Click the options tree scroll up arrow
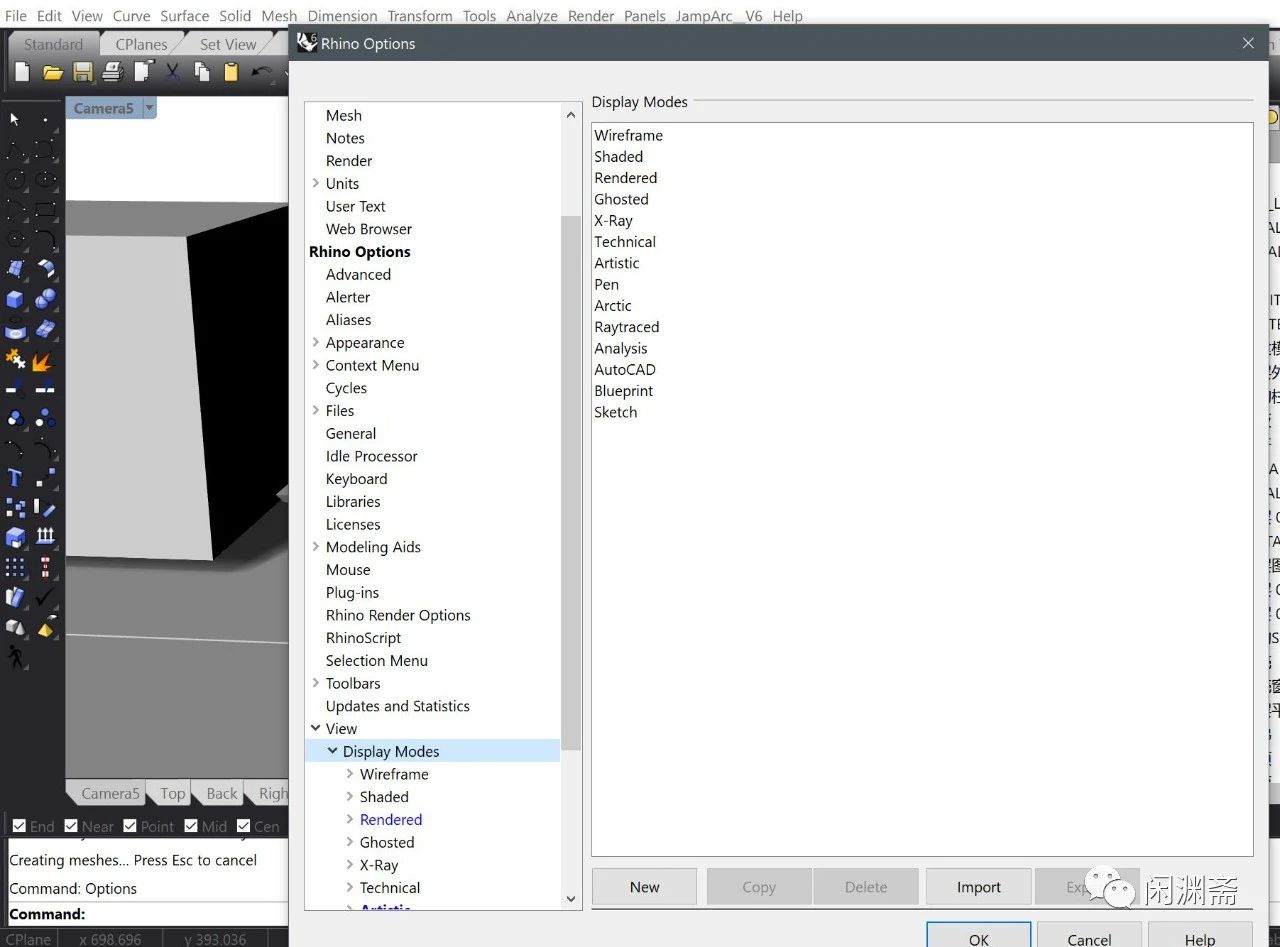 [x=571, y=115]
